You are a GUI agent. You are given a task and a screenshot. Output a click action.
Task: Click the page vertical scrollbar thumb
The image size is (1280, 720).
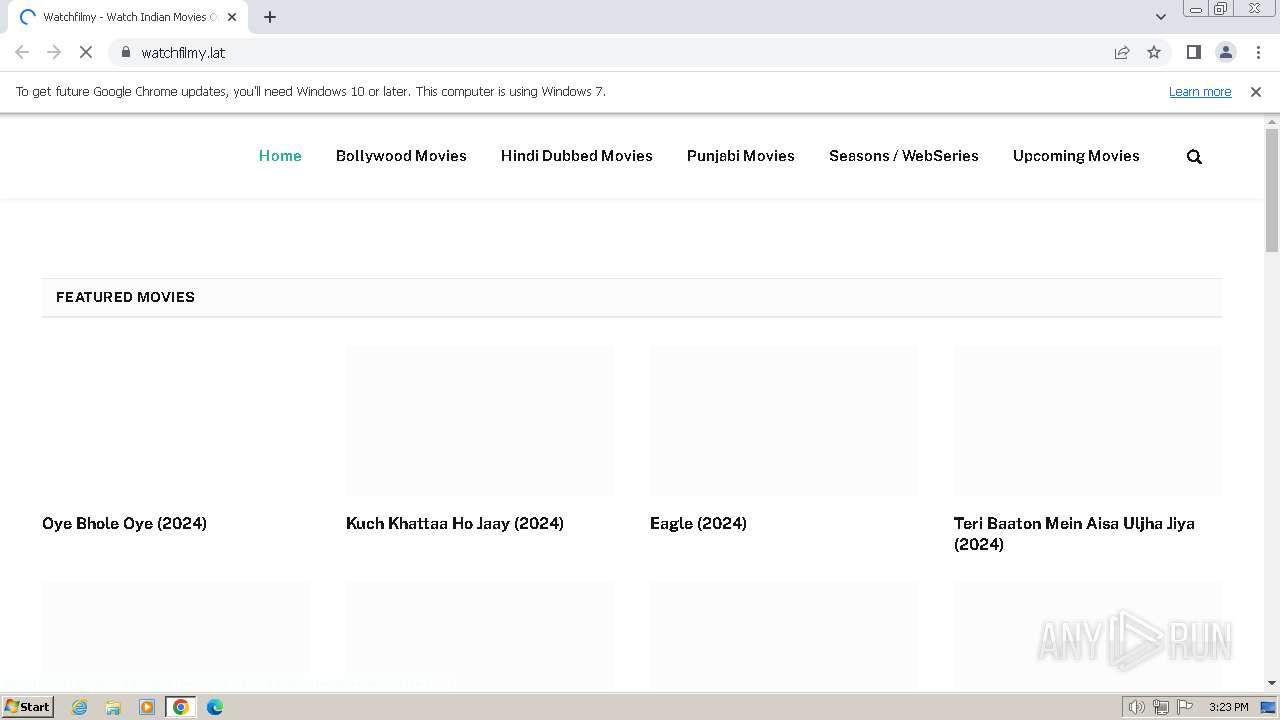point(1272,190)
